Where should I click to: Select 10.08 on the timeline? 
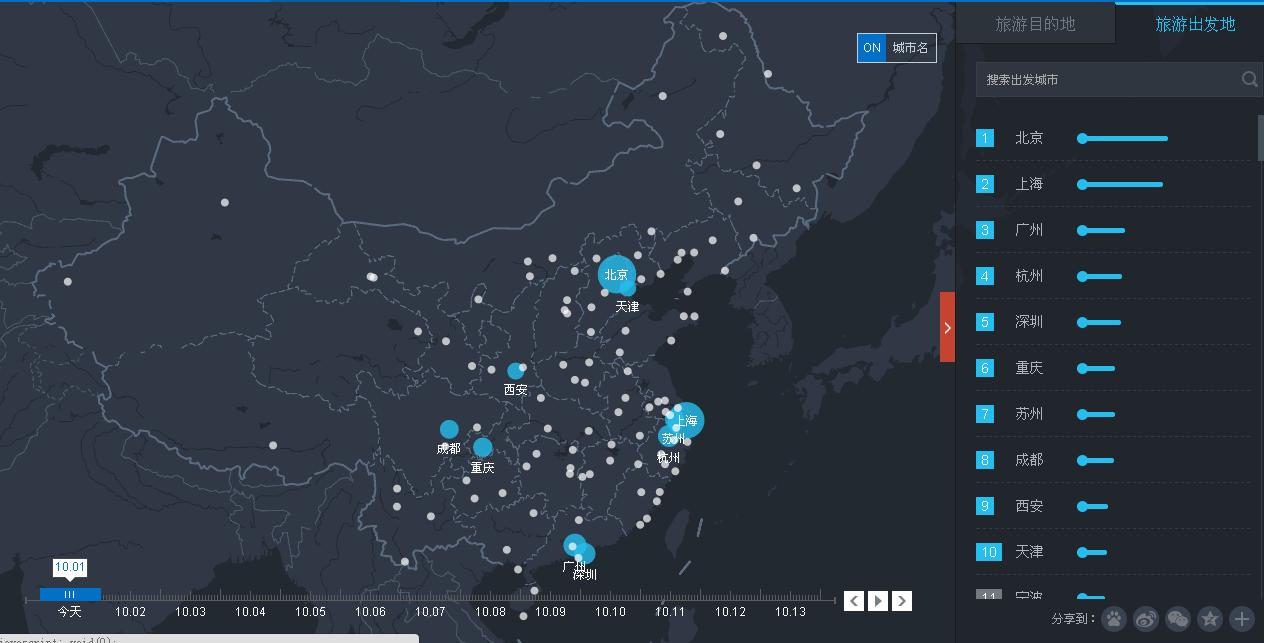(x=490, y=611)
